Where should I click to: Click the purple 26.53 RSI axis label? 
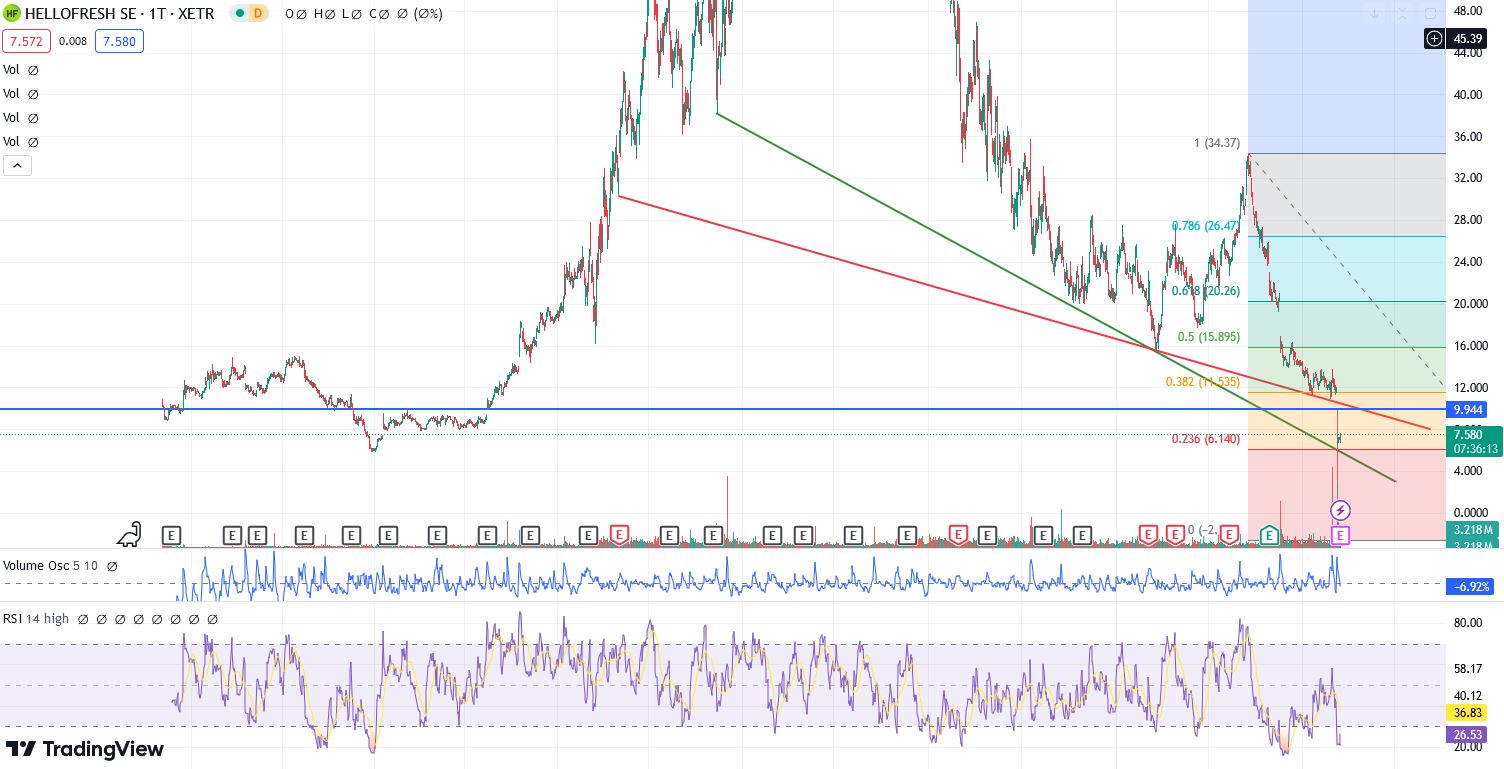pyautogui.click(x=1467, y=734)
